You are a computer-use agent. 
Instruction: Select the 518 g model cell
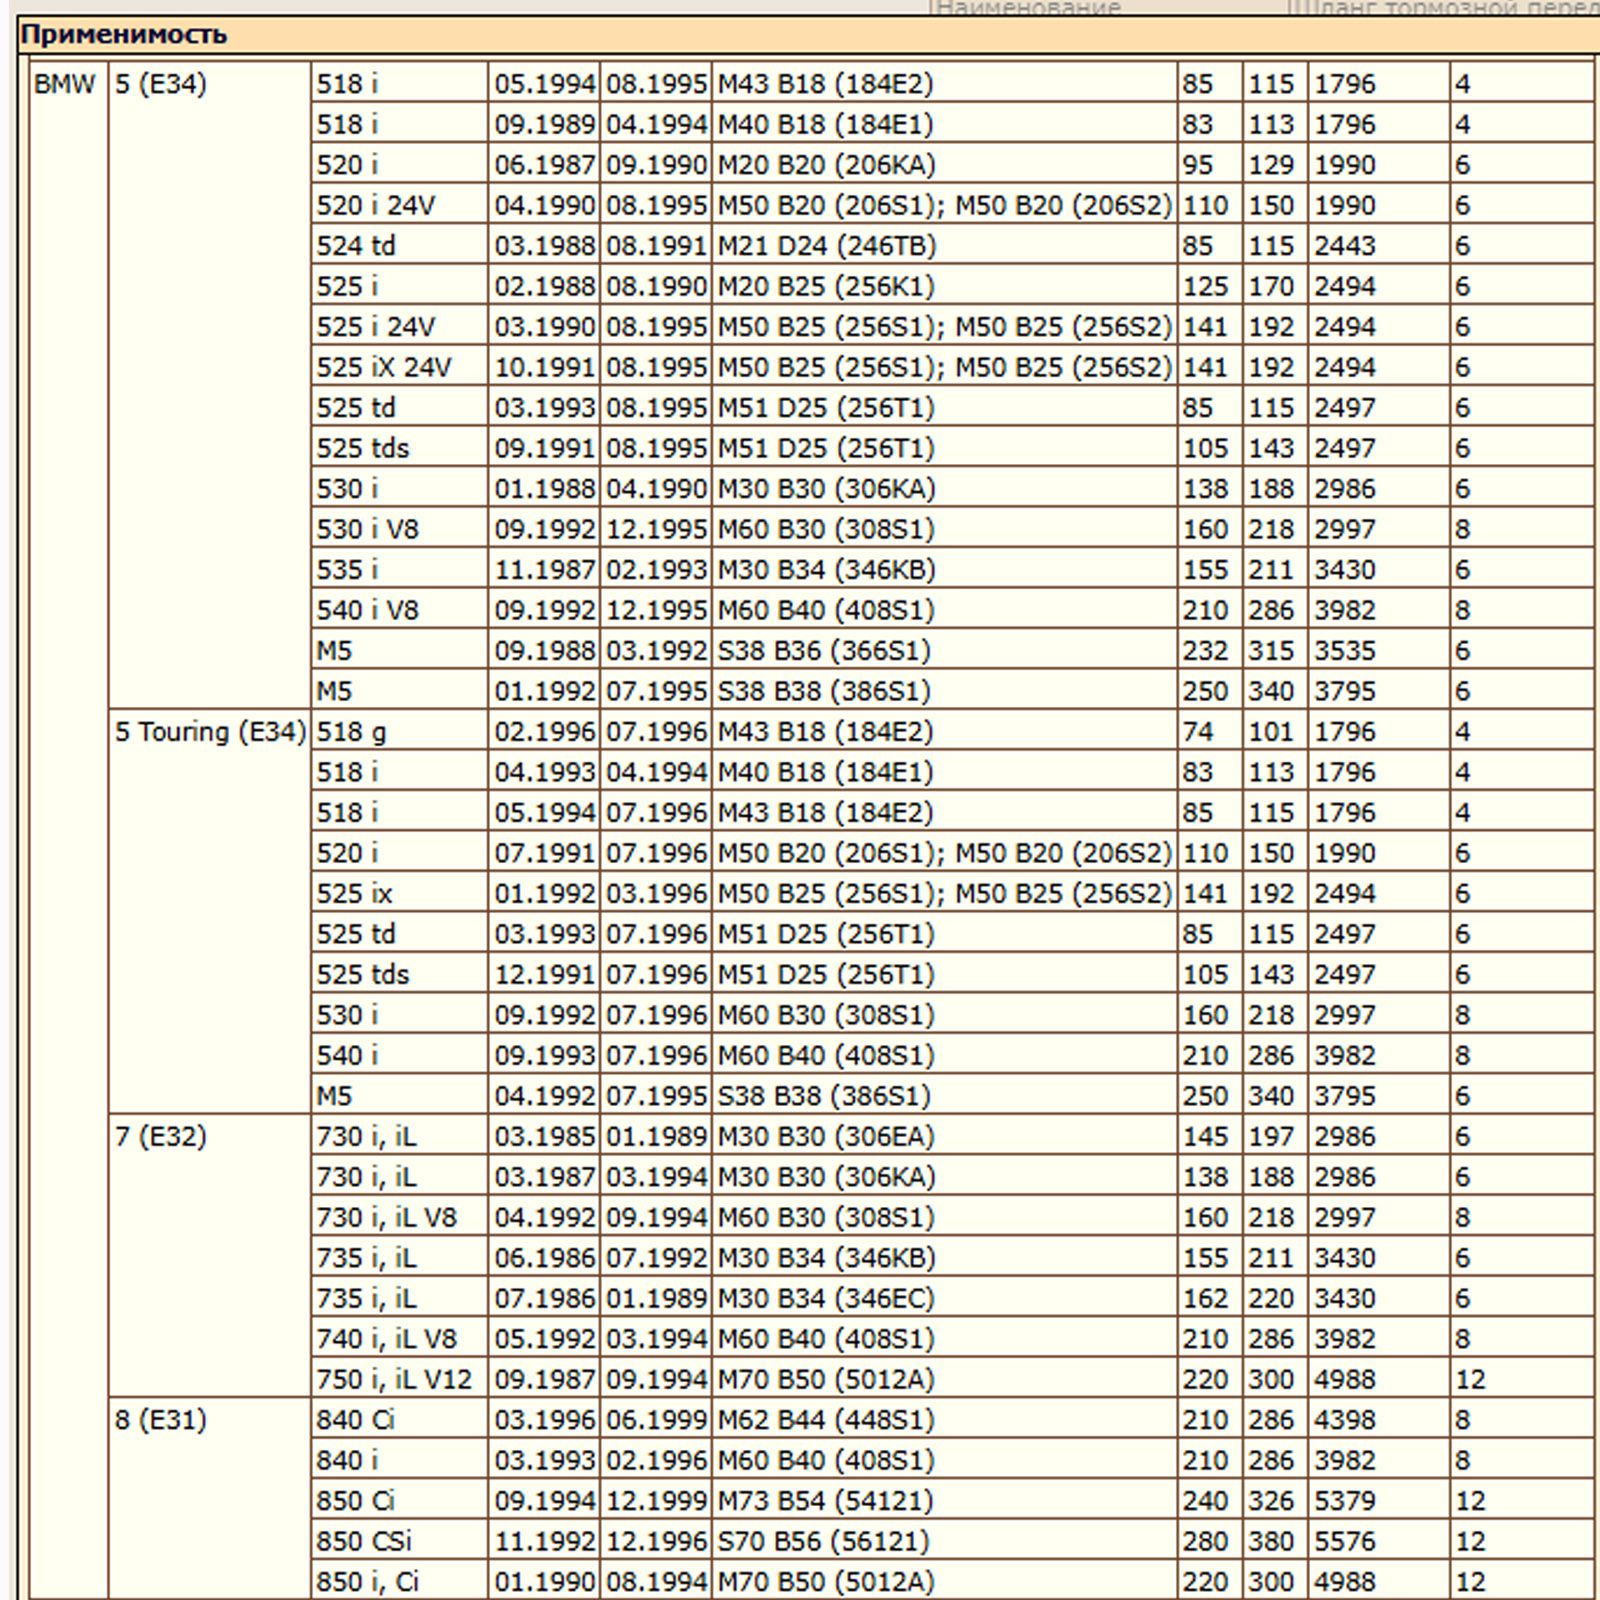[351, 732]
